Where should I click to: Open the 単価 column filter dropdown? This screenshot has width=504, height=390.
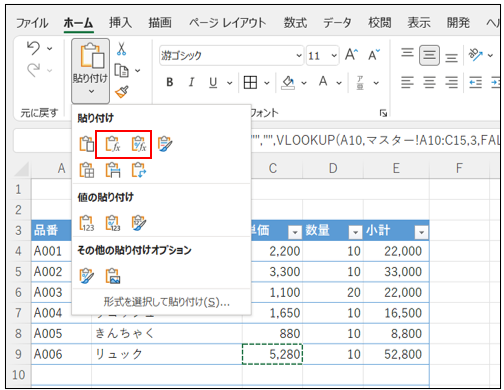pyautogui.click(x=295, y=232)
